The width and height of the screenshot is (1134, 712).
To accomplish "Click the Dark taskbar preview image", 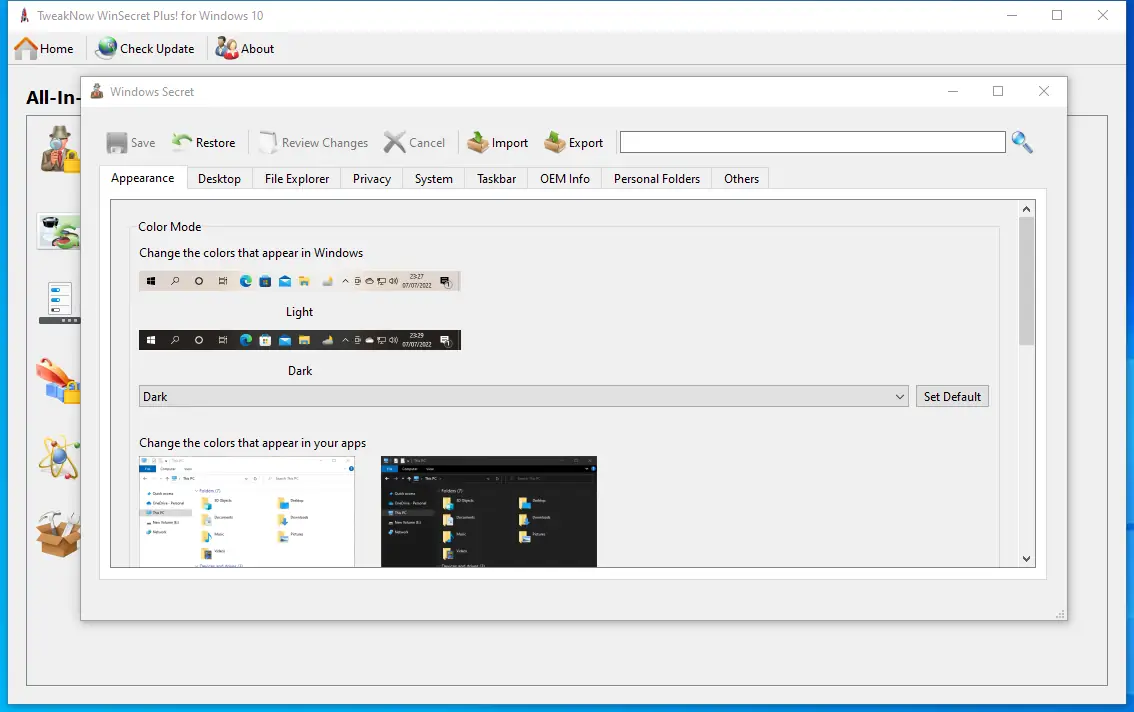I will click(299, 339).
